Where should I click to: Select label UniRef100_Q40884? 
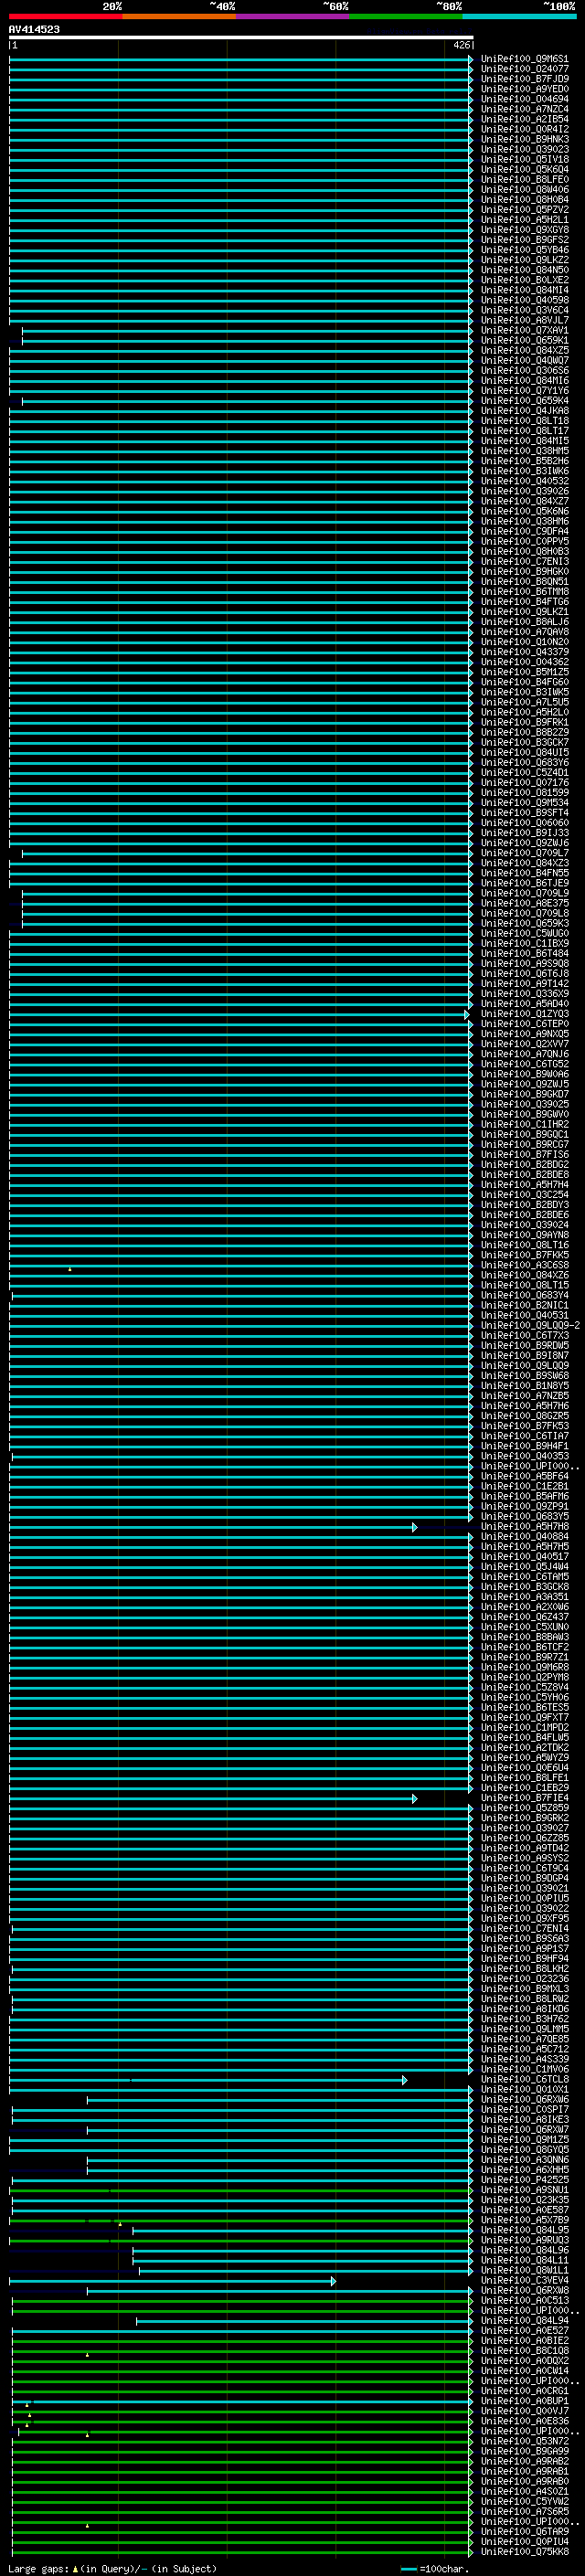[x=524, y=1536]
